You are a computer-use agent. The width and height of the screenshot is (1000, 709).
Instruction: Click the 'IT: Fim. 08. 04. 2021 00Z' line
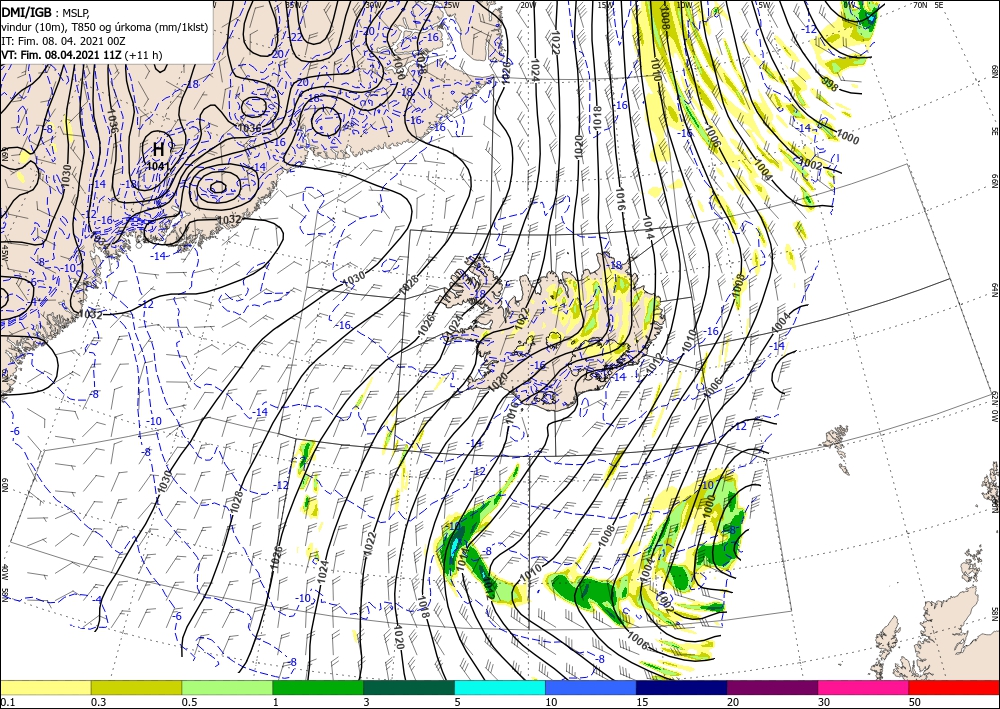62,41
